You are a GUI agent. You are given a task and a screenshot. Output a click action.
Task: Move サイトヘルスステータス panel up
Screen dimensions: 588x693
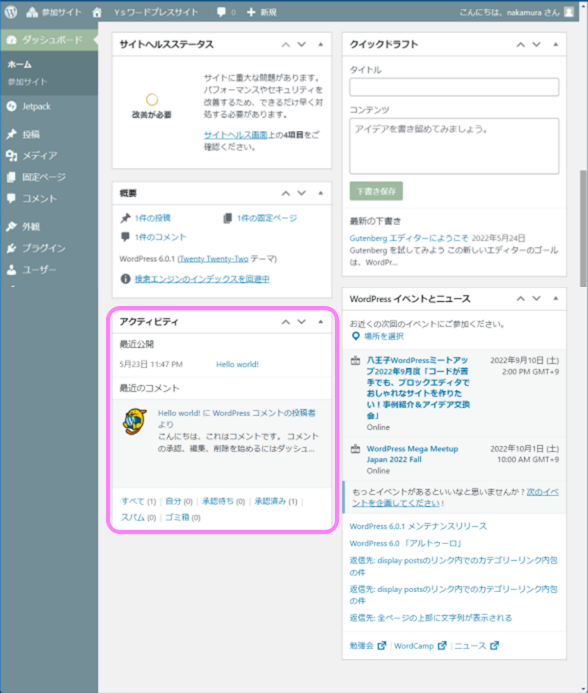286,45
